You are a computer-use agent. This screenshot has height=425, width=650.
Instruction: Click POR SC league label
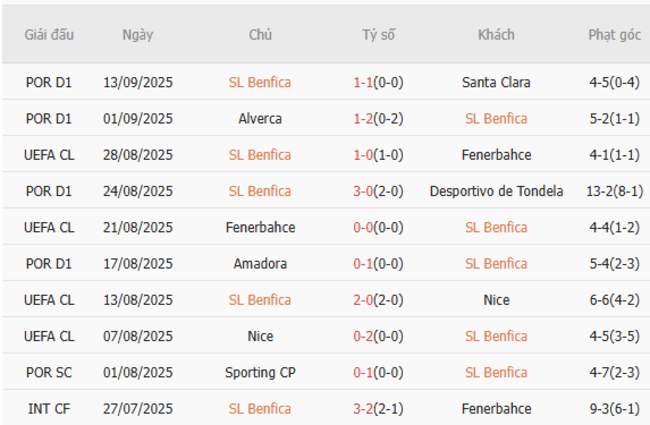[49, 373]
